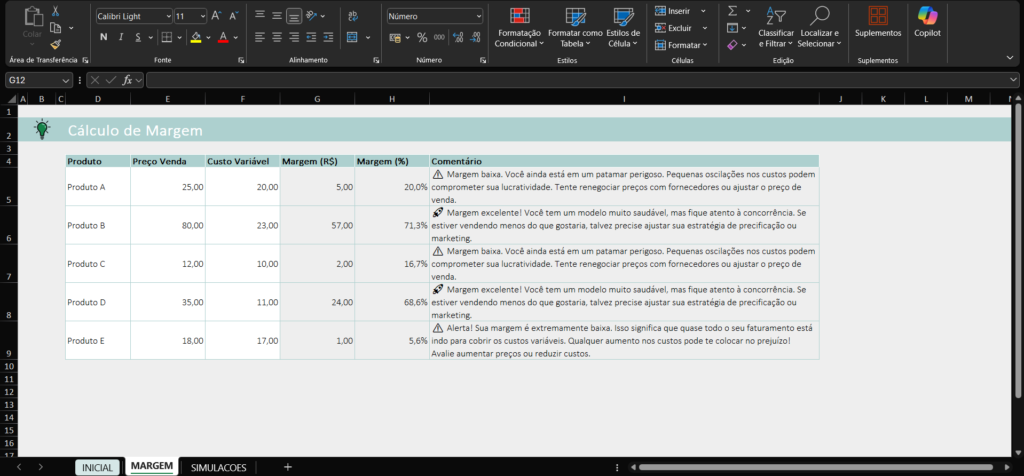1024x476 pixels.
Task: Switch to the SIMULACOES sheet tab
Action: pyautogui.click(x=218, y=467)
